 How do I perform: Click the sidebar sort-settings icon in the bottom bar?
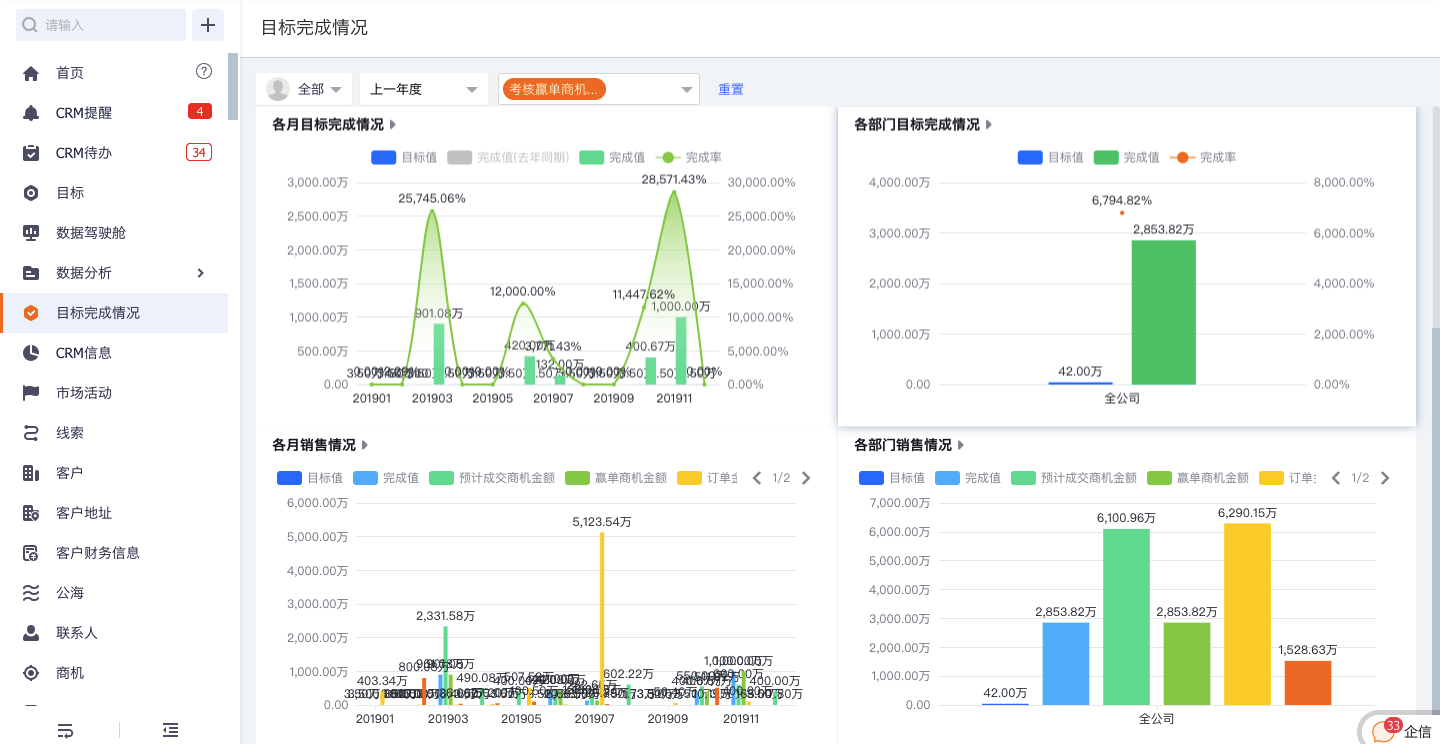[66, 731]
